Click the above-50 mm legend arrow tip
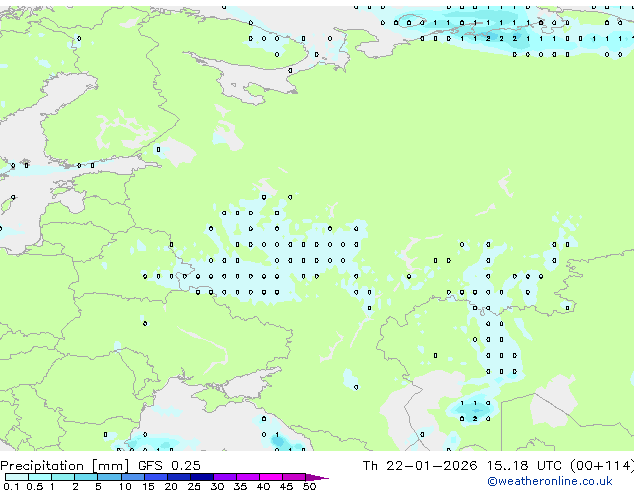Screen dimensions: 634x490 (317, 477)
